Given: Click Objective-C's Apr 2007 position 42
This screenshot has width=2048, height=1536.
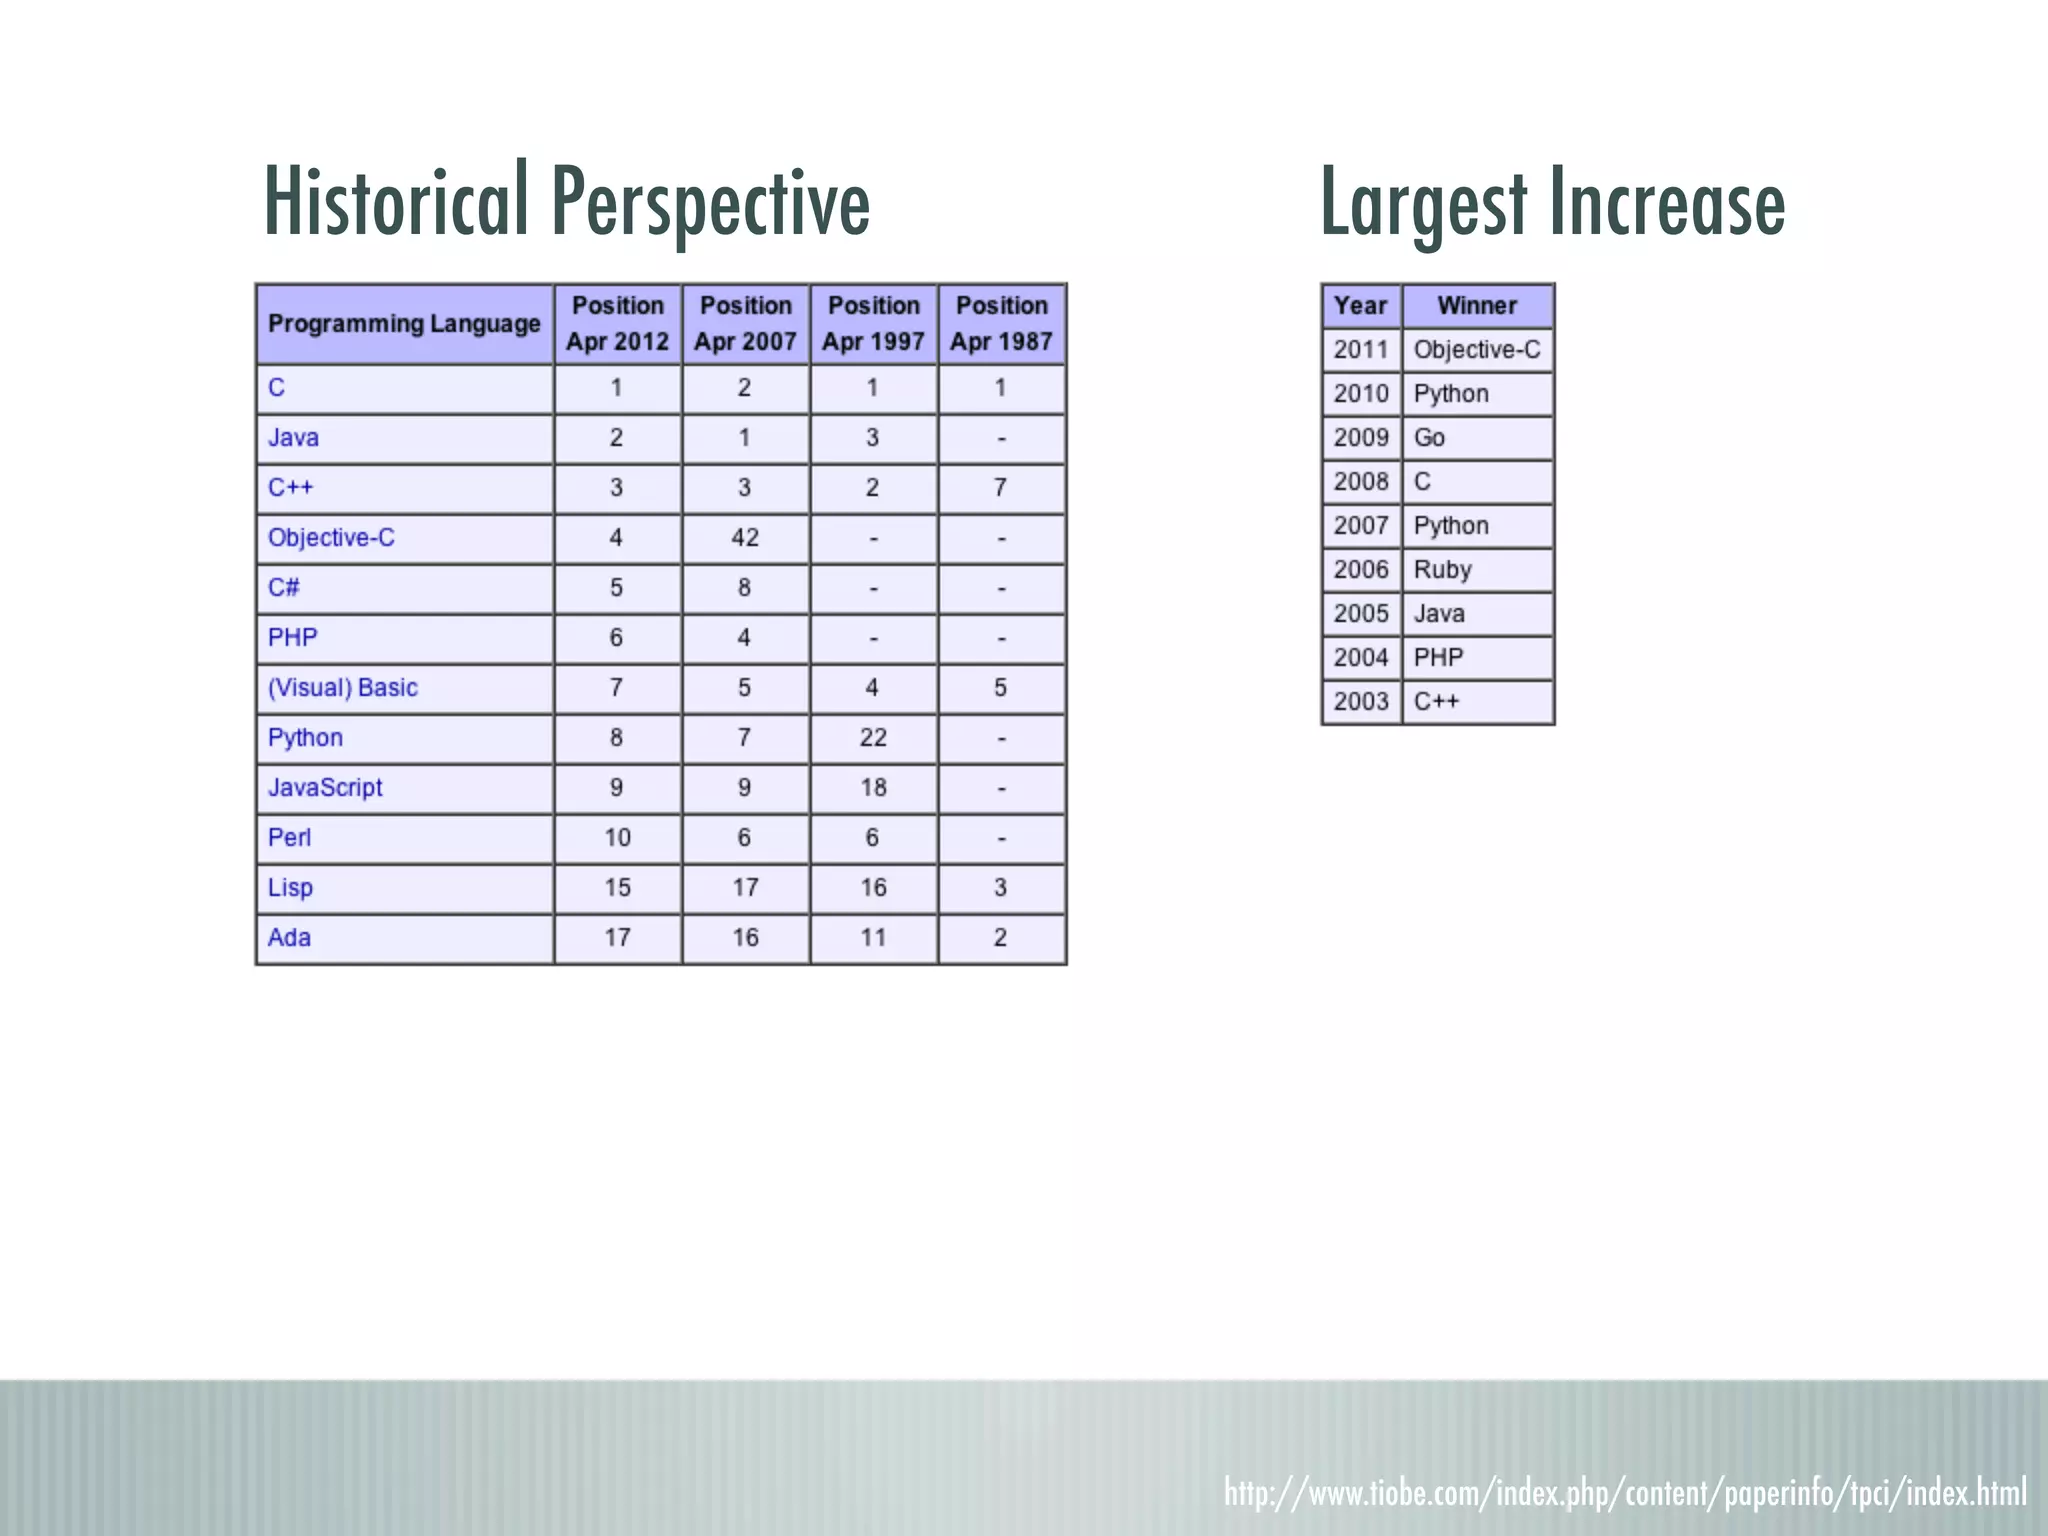Looking at the screenshot, I should click(746, 539).
